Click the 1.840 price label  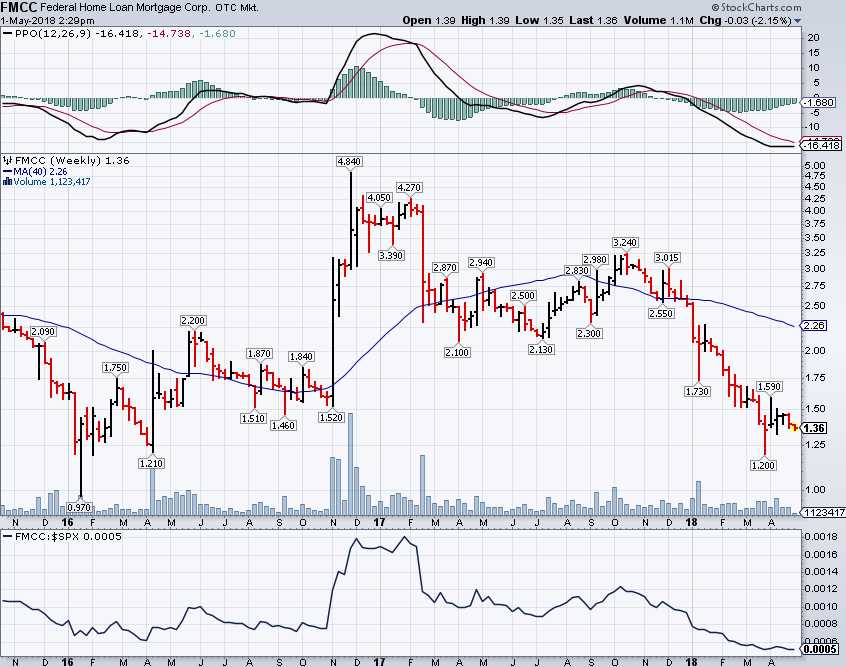click(x=302, y=357)
